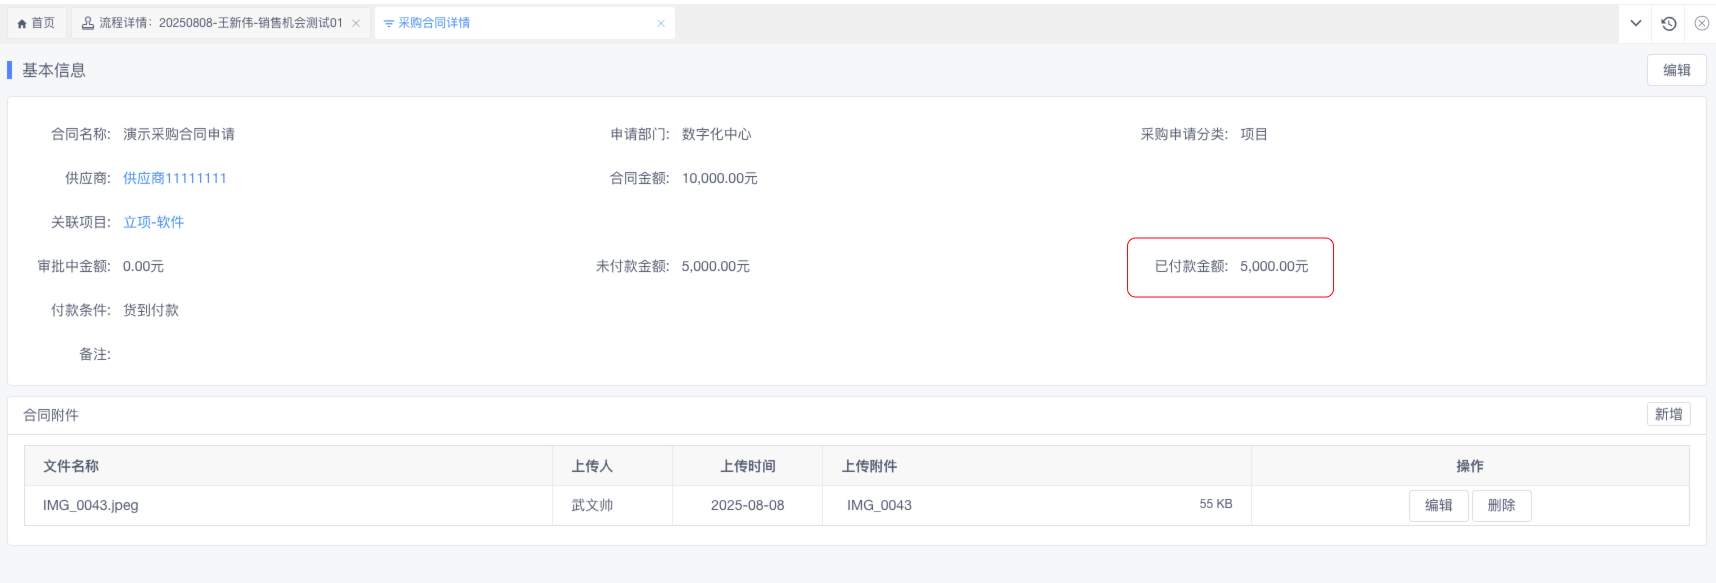
Task: Click the 文件名称 column header
Action: pos(71,466)
